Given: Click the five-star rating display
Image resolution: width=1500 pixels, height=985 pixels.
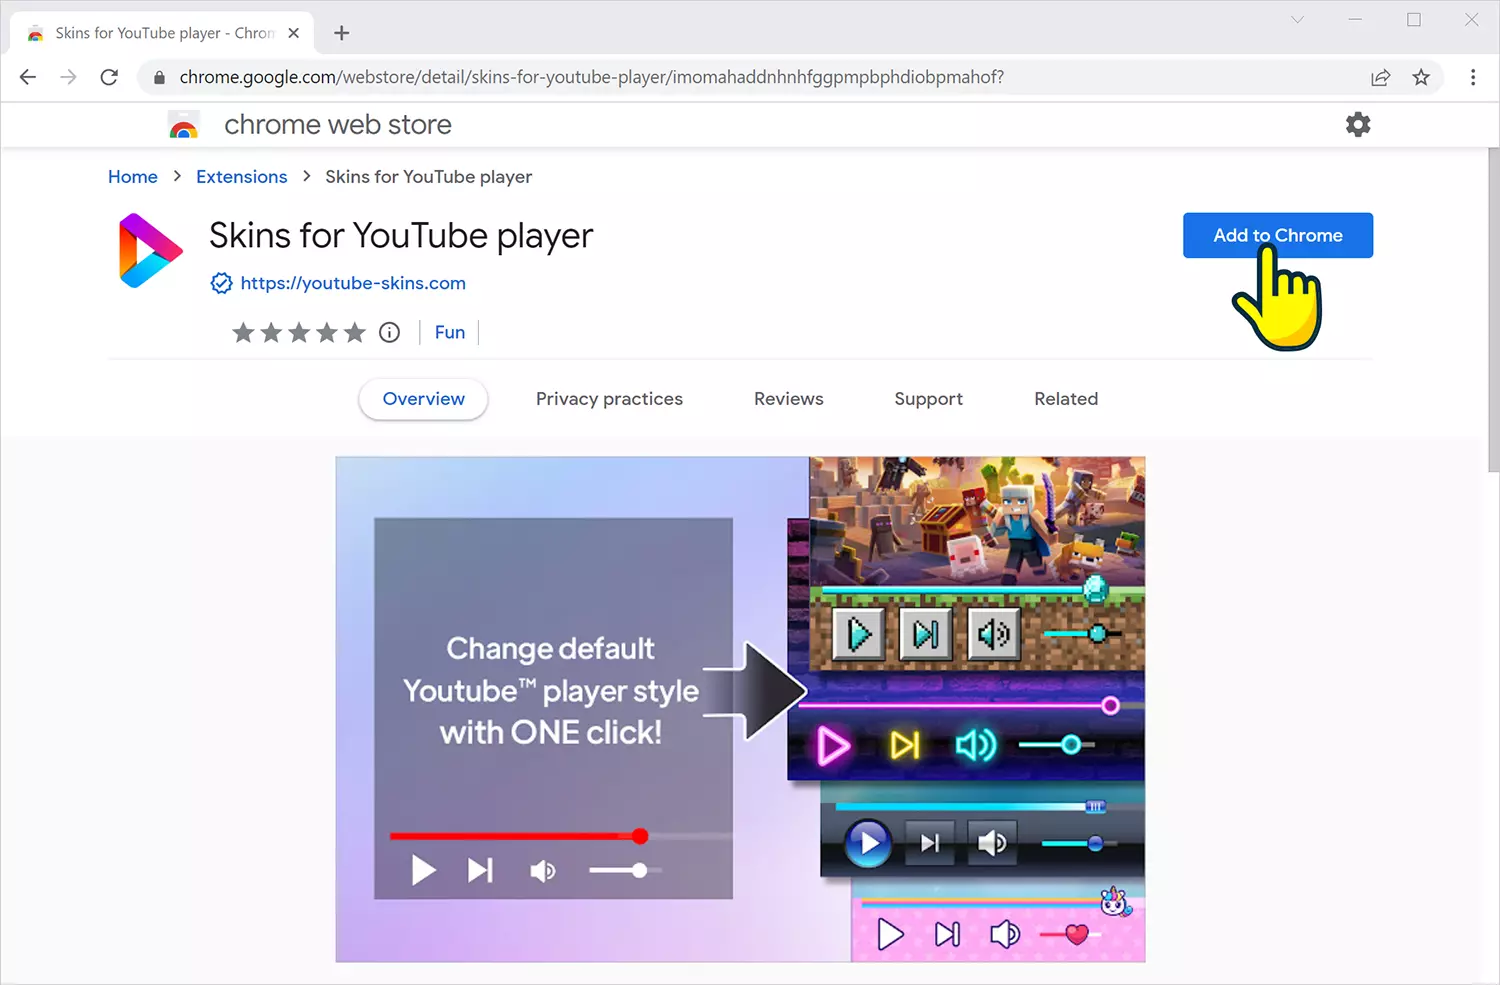Looking at the screenshot, I should click(x=299, y=332).
